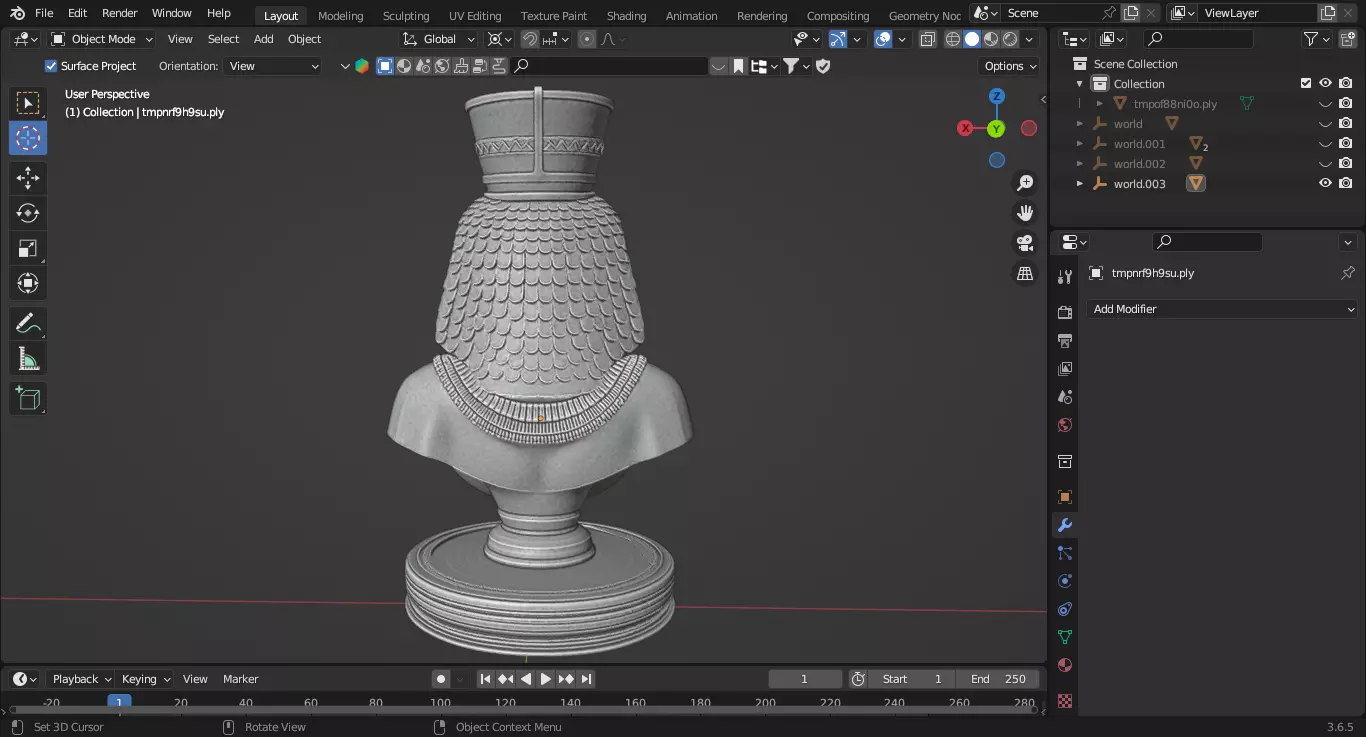
Task: Select the Select Box tool
Action: [28, 103]
